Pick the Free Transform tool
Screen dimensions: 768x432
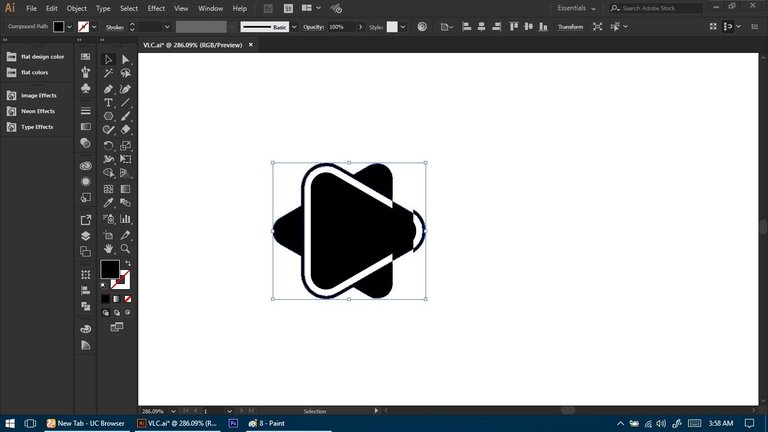125,159
